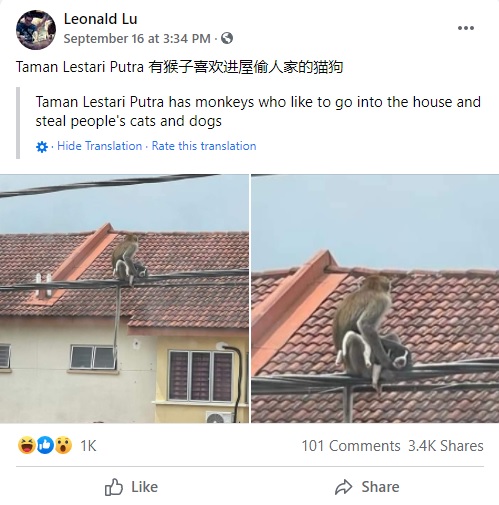Click the public globe privacy icon
The image size is (499, 505).
pos(227,38)
